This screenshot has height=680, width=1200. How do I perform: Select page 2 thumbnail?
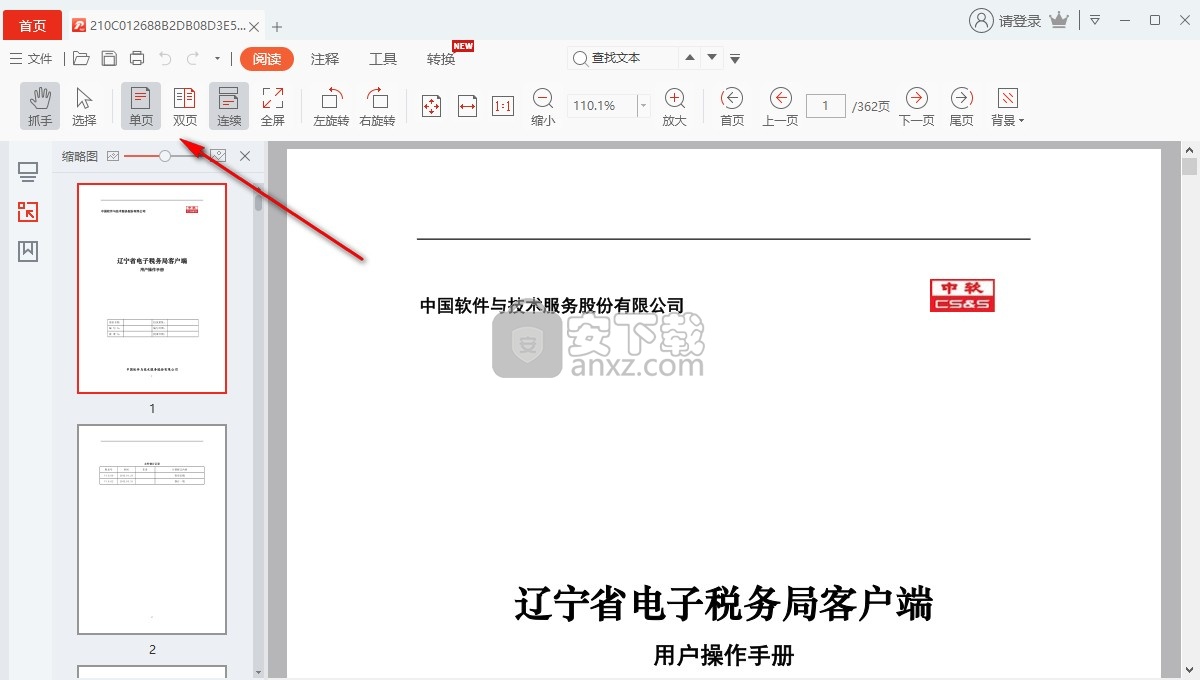click(x=152, y=529)
